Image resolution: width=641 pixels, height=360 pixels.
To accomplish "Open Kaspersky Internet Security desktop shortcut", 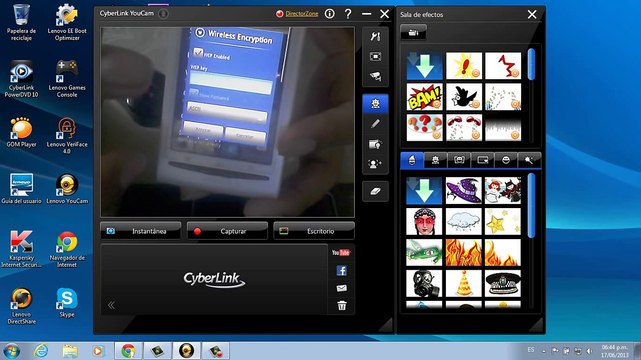I will click(x=21, y=249).
